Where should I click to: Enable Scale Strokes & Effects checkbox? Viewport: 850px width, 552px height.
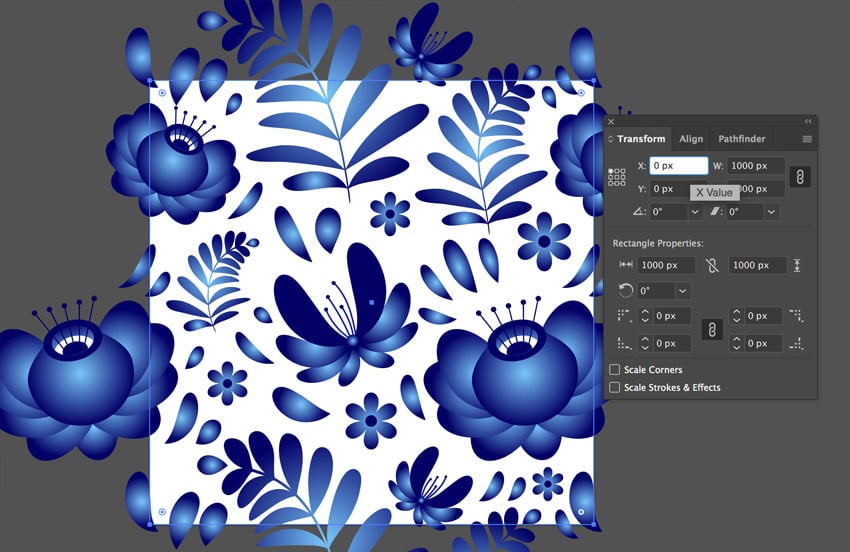(614, 387)
